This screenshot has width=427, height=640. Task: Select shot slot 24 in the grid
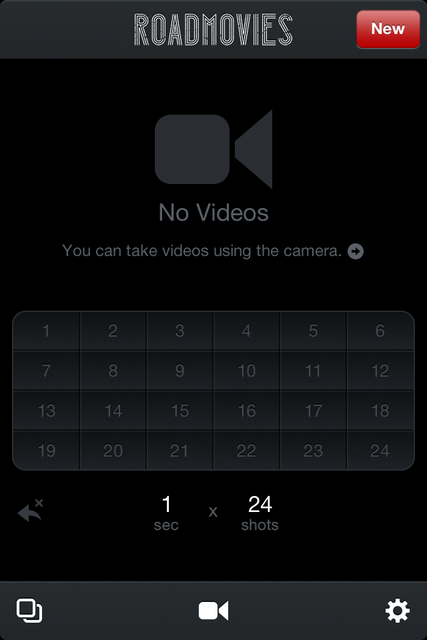(x=380, y=450)
